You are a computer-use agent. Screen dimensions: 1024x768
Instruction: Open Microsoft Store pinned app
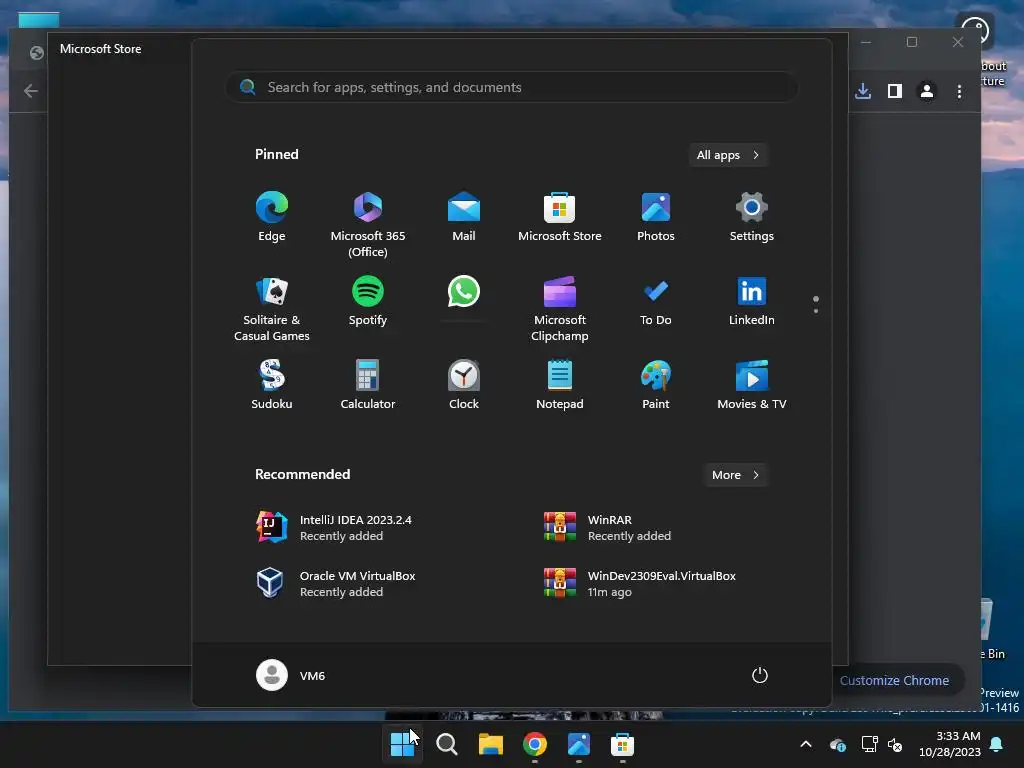click(560, 218)
